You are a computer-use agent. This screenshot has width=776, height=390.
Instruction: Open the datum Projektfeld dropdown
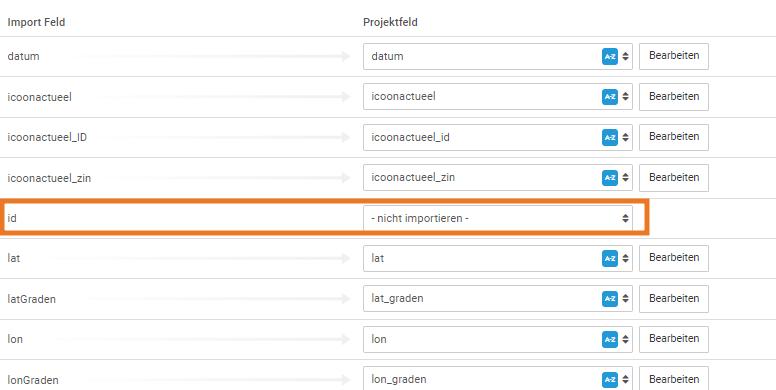tap(497, 56)
